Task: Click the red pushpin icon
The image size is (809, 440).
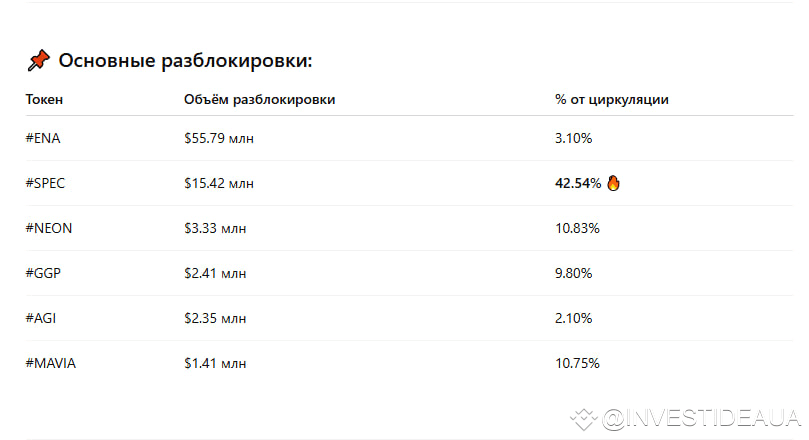Action: (38, 61)
